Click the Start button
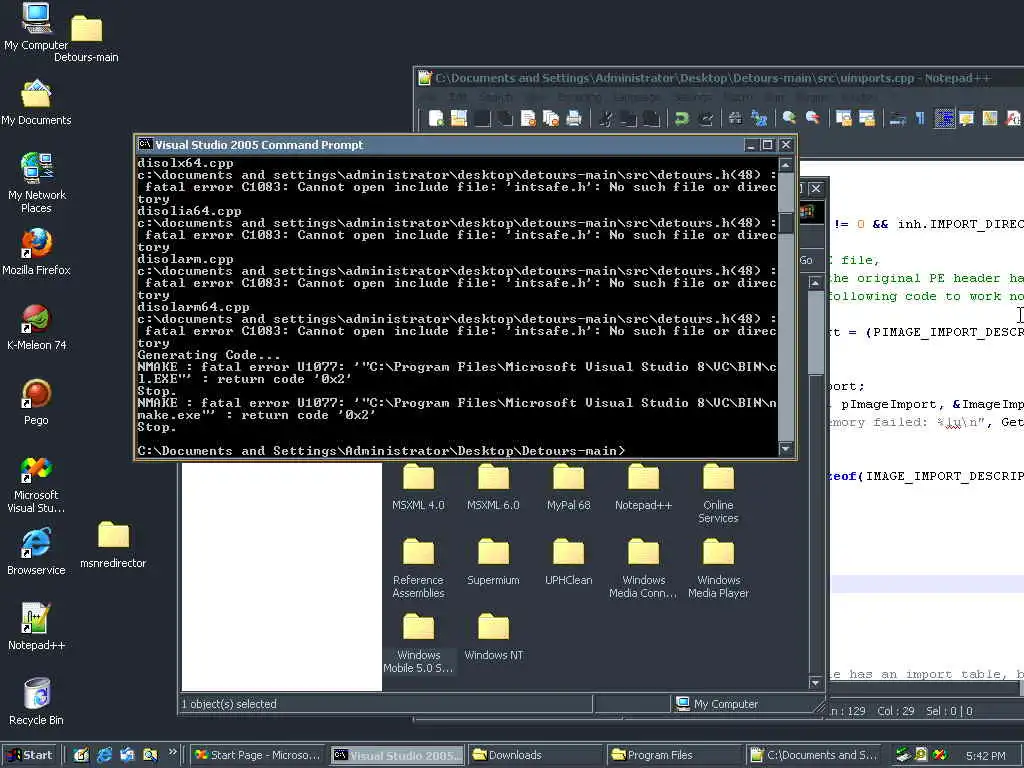 point(30,755)
